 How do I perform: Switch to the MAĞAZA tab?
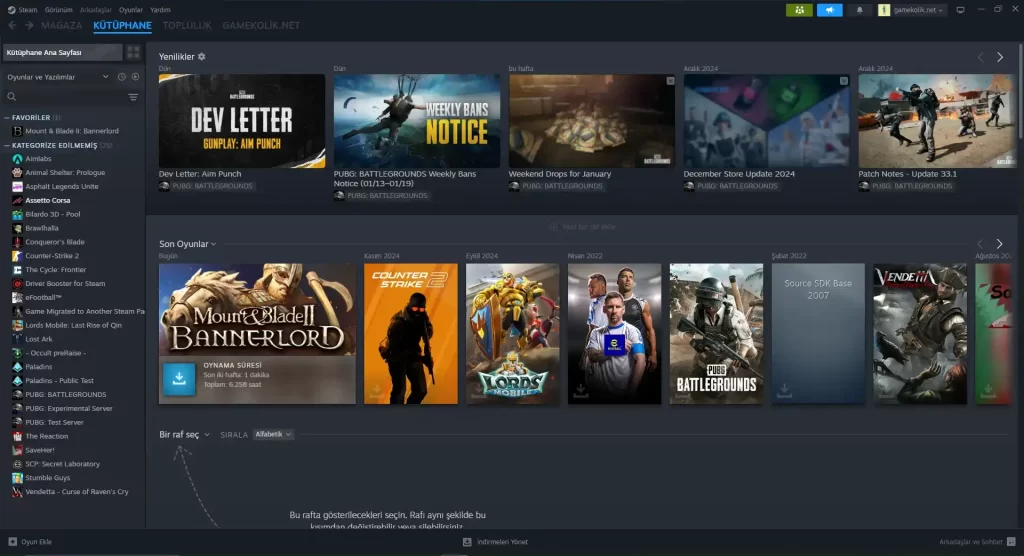point(61,25)
